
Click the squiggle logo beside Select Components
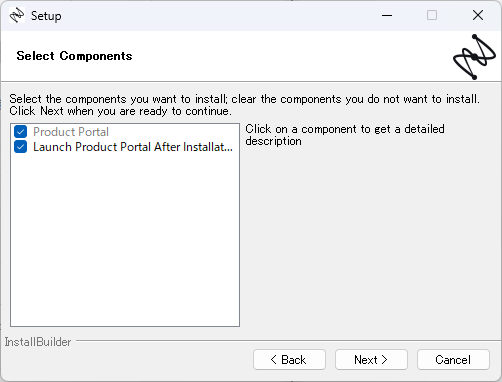[474, 57]
